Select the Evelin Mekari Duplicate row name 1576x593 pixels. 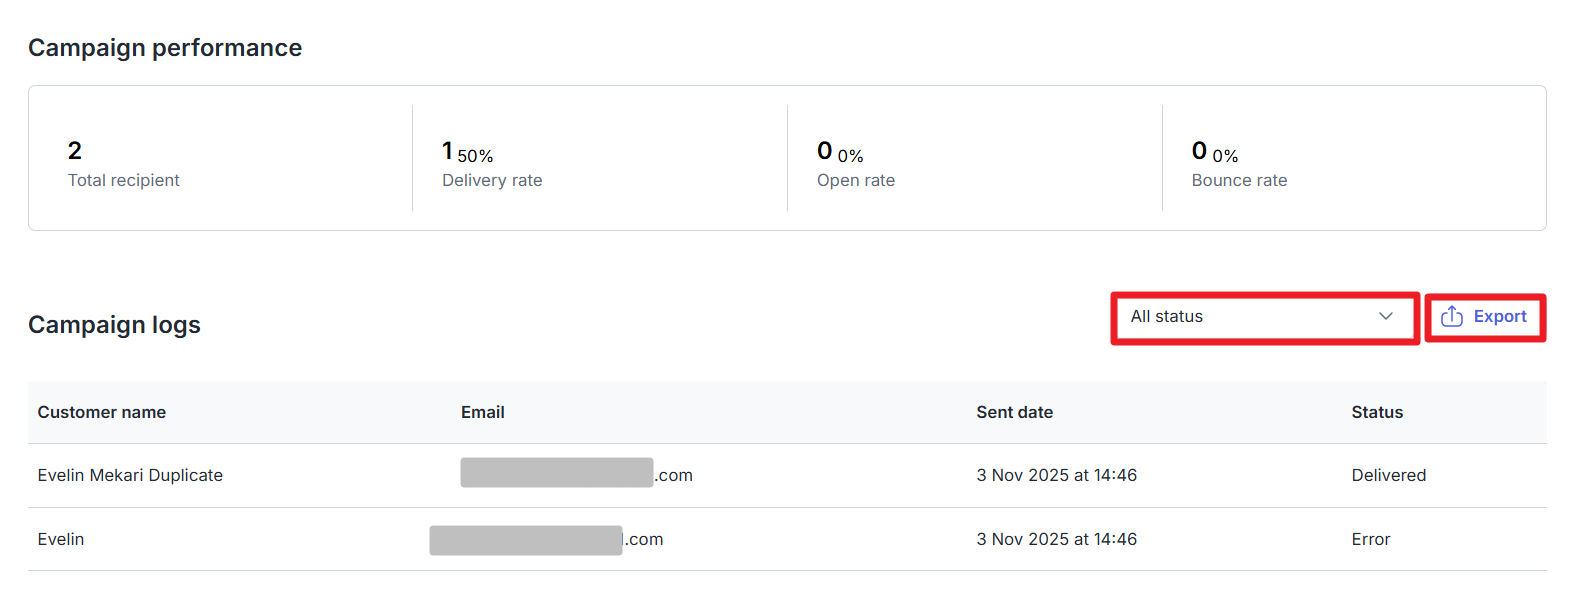point(130,475)
